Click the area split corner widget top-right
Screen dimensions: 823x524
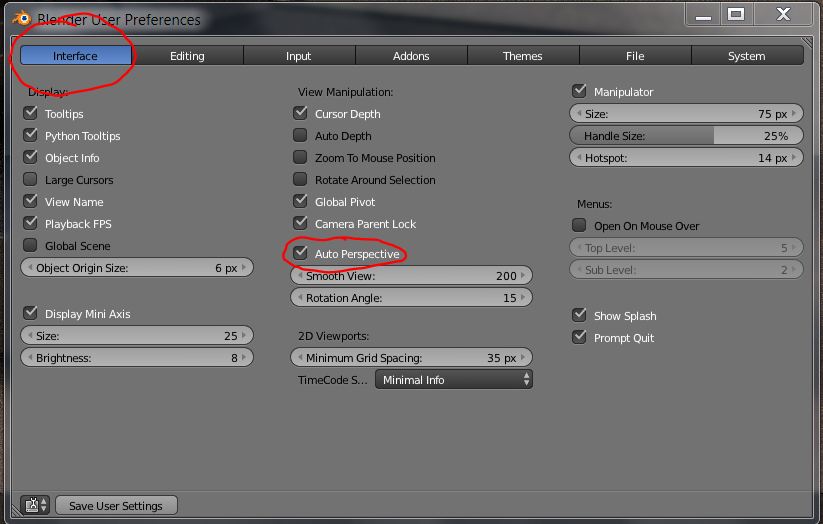[x=806, y=43]
